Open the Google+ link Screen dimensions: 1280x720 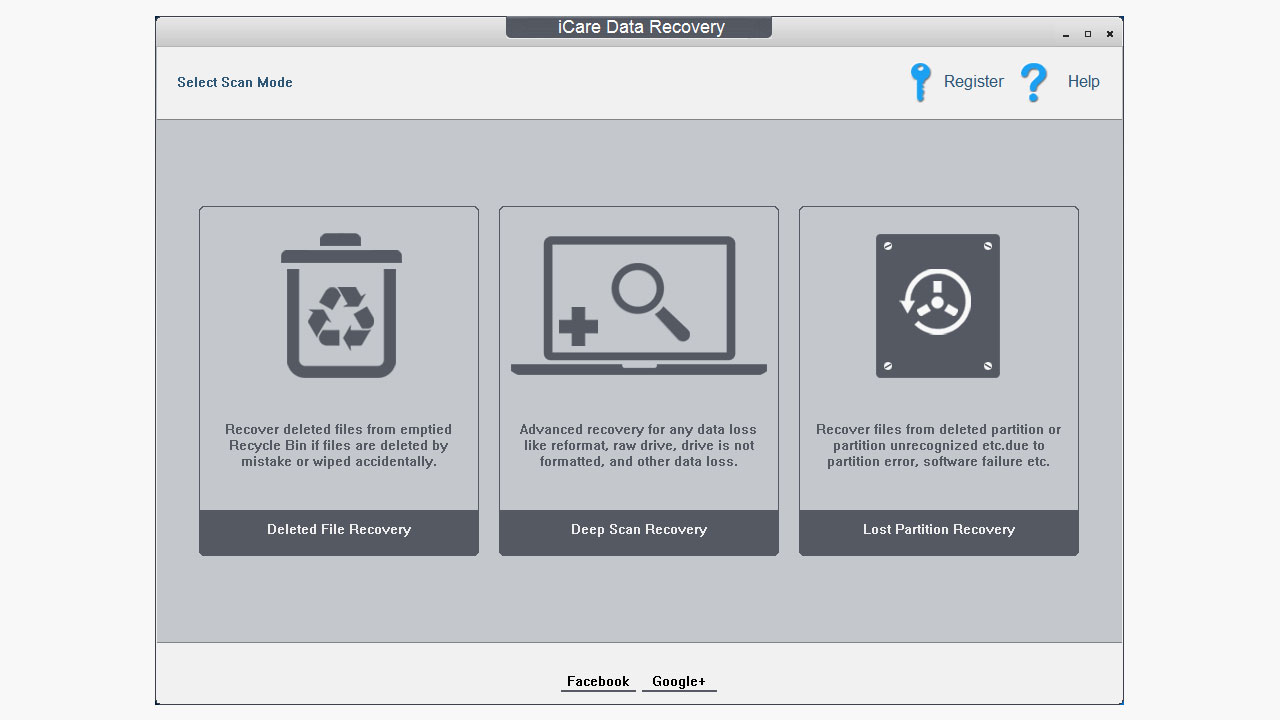(x=679, y=682)
